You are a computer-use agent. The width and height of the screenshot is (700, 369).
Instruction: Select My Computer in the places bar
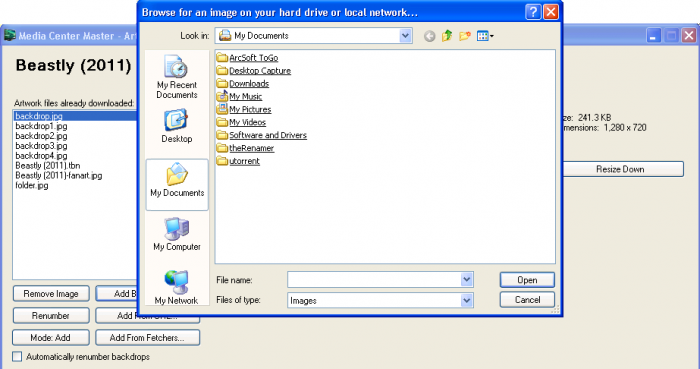click(177, 234)
